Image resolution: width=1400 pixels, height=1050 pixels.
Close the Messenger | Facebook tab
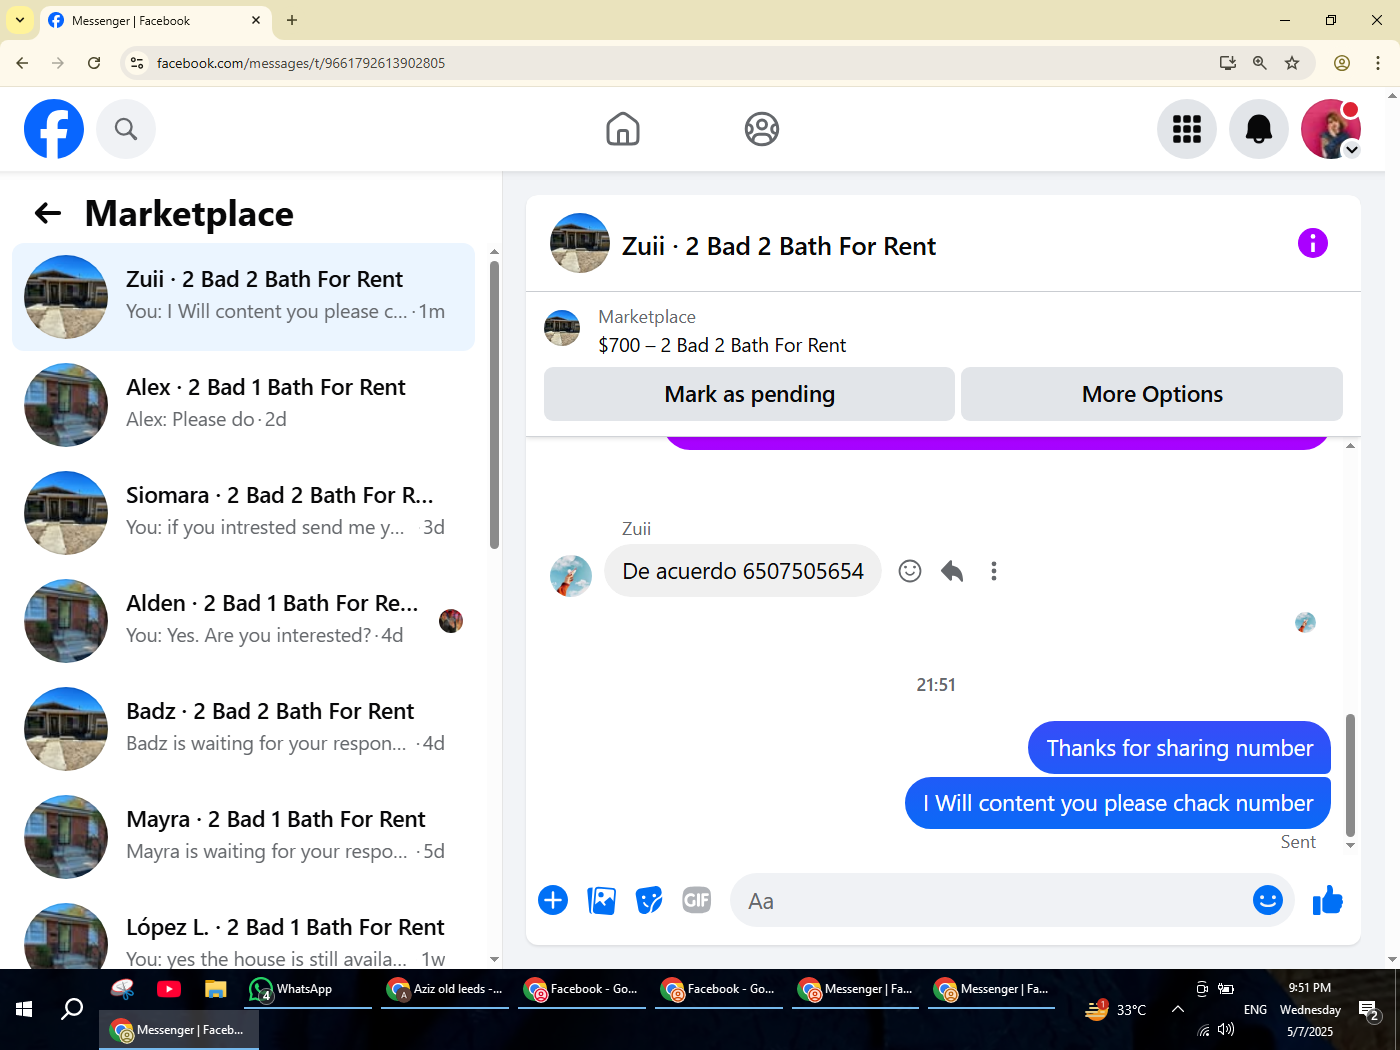click(256, 20)
